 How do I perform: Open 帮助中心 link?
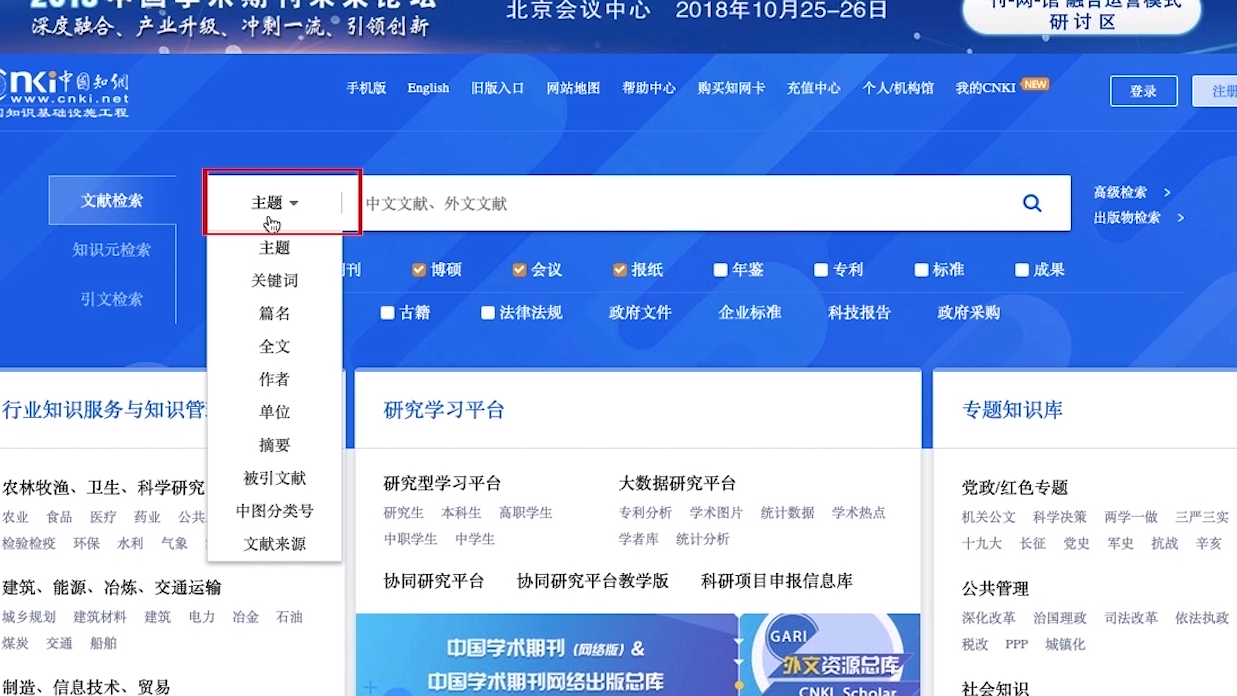point(649,88)
